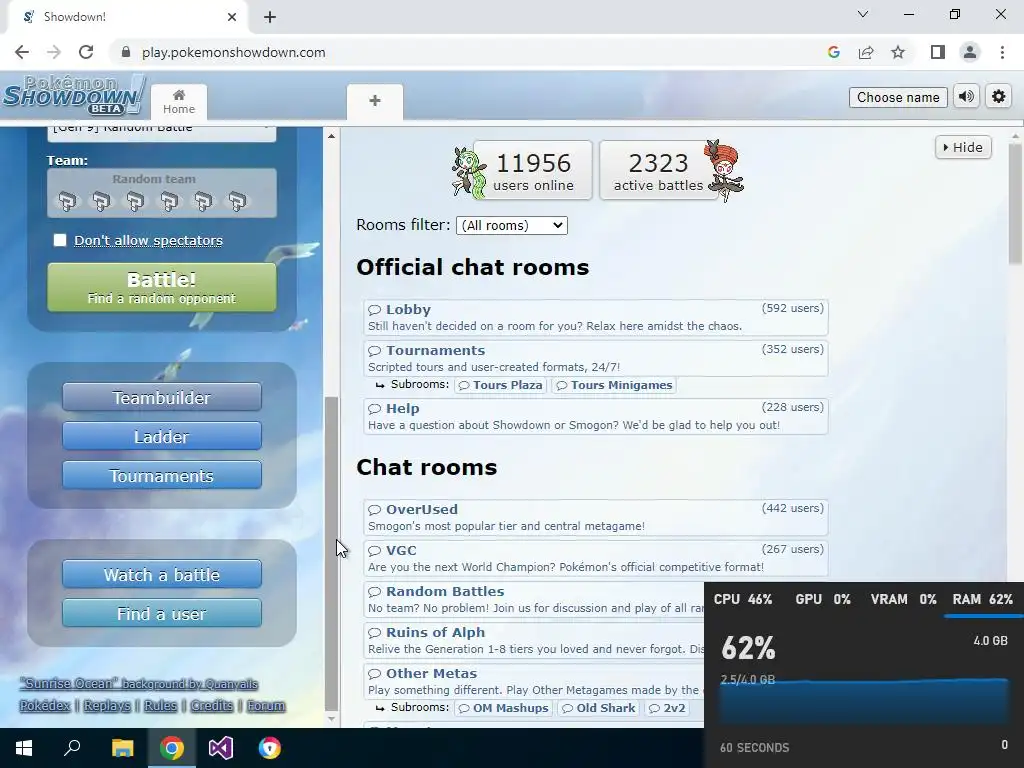Click the Pokémon Showdown logo

[x=74, y=96]
